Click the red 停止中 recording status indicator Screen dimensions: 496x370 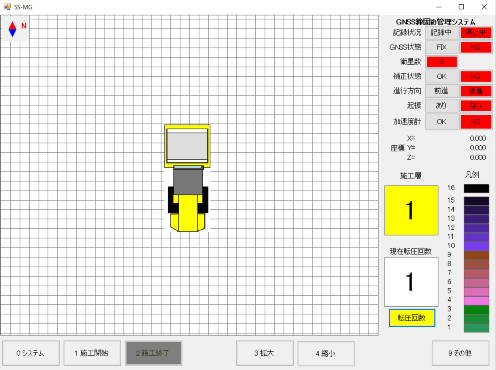coord(476,33)
